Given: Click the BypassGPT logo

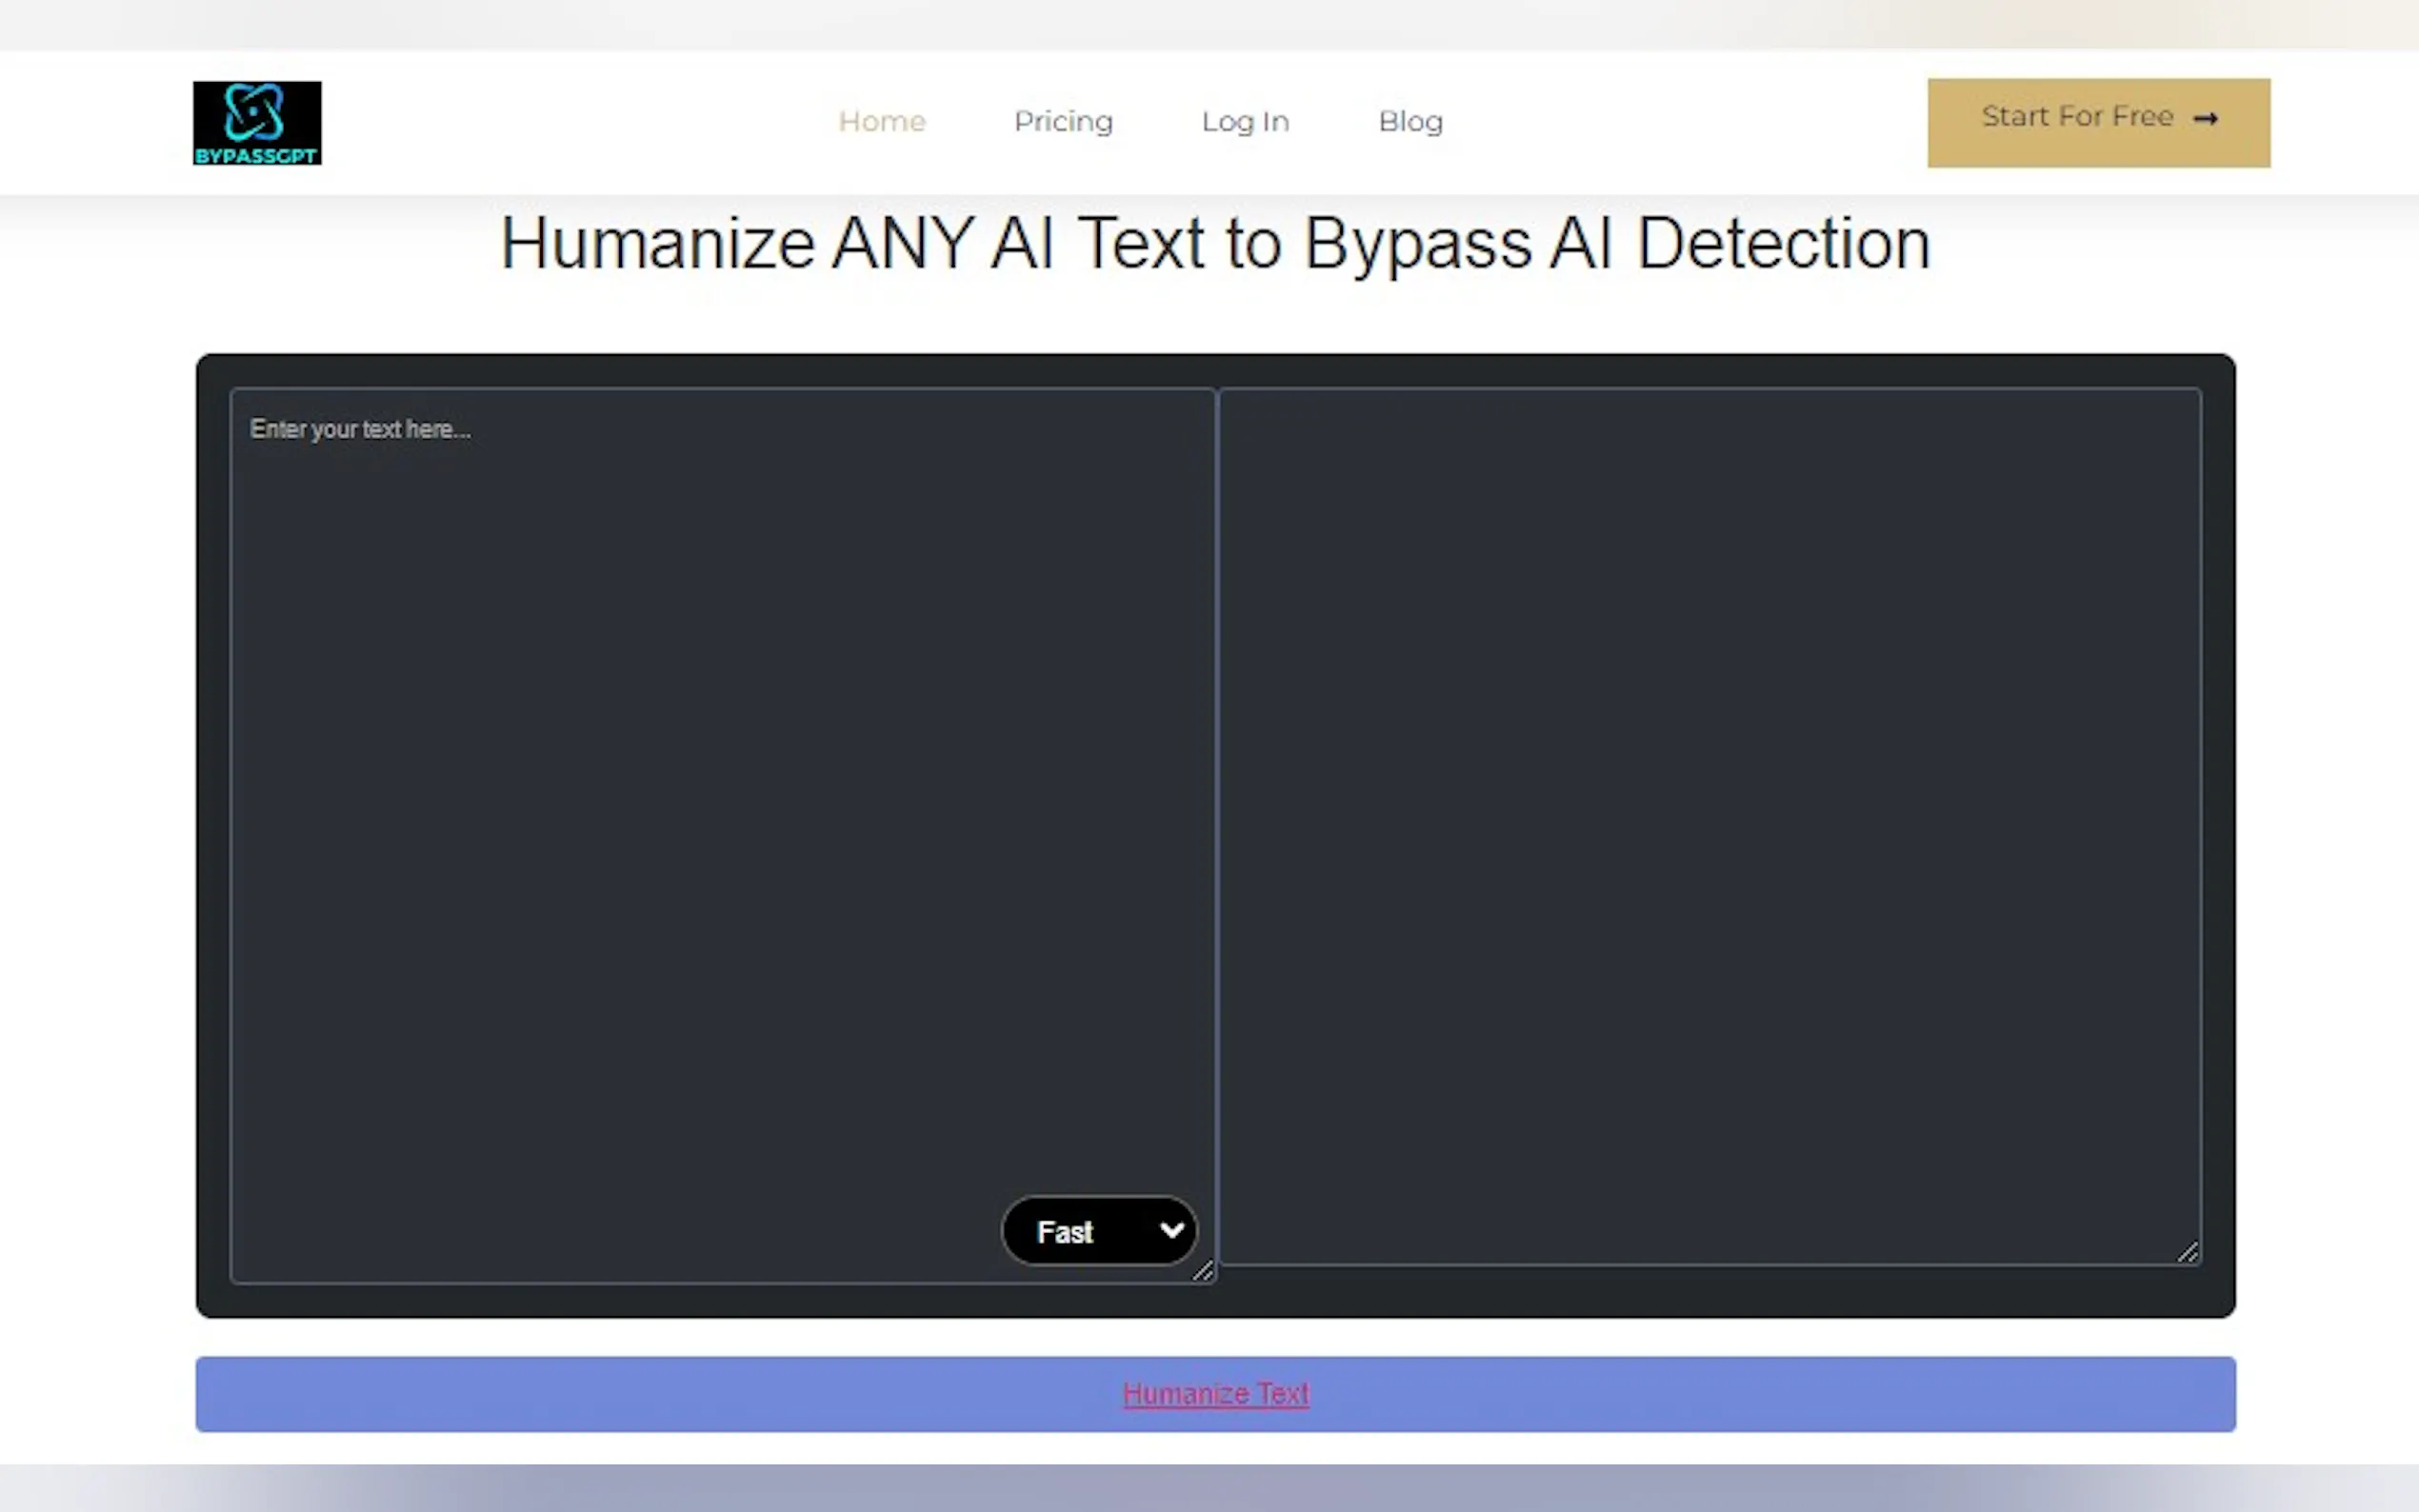Looking at the screenshot, I should coord(257,123).
